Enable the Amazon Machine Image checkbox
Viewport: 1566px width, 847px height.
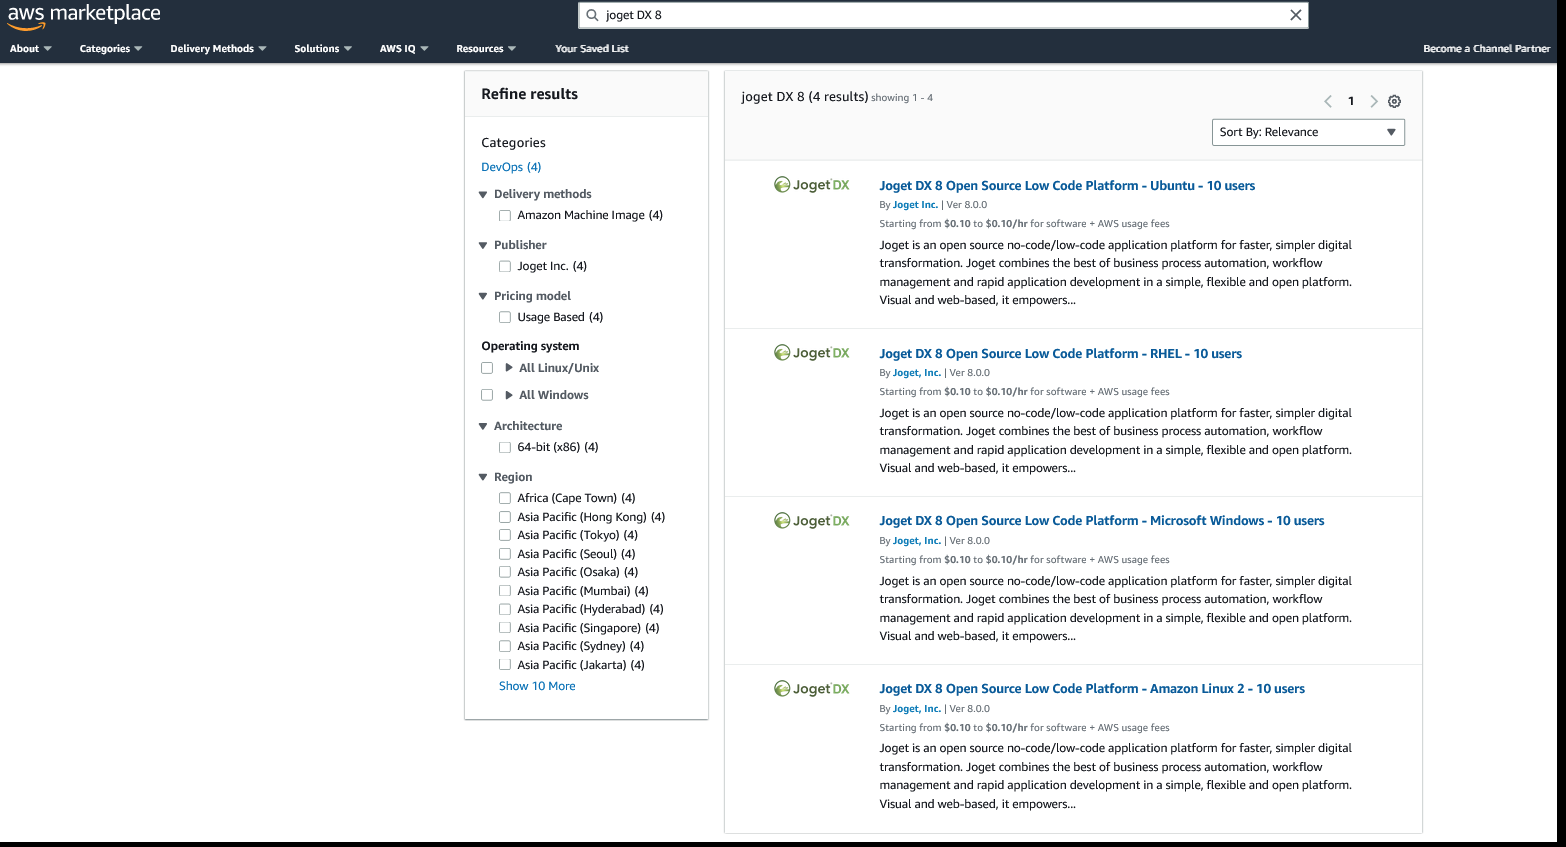(x=505, y=215)
